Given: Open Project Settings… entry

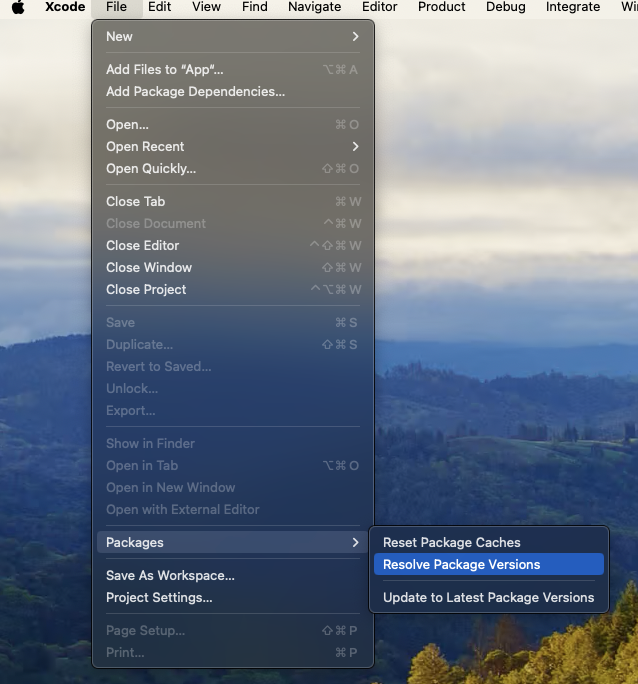Looking at the screenshot, I should pos(159,598).
